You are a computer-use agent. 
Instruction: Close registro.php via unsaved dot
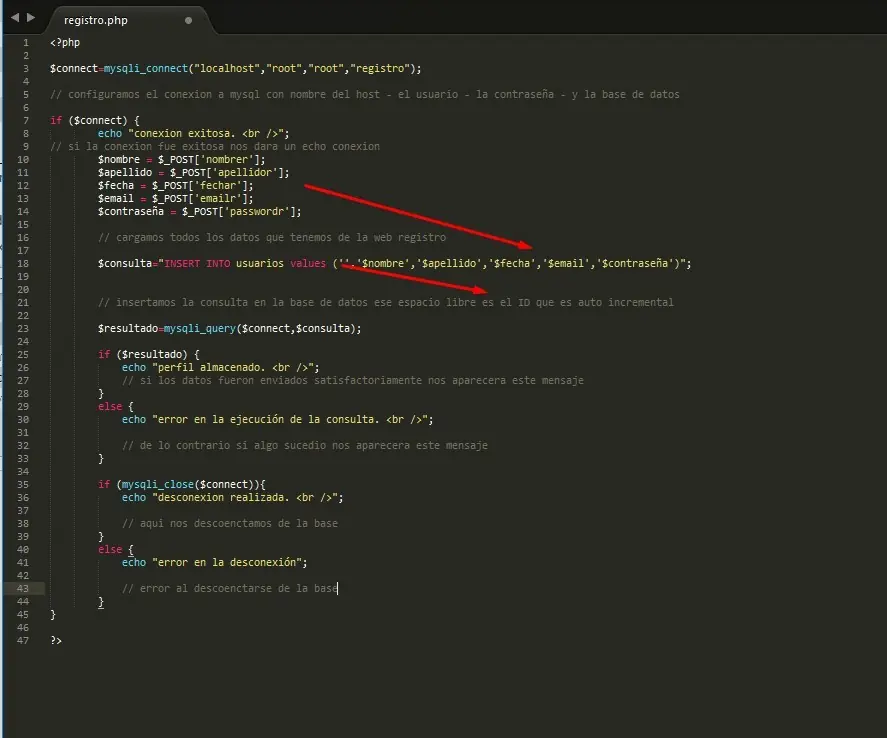coord(188,20)
